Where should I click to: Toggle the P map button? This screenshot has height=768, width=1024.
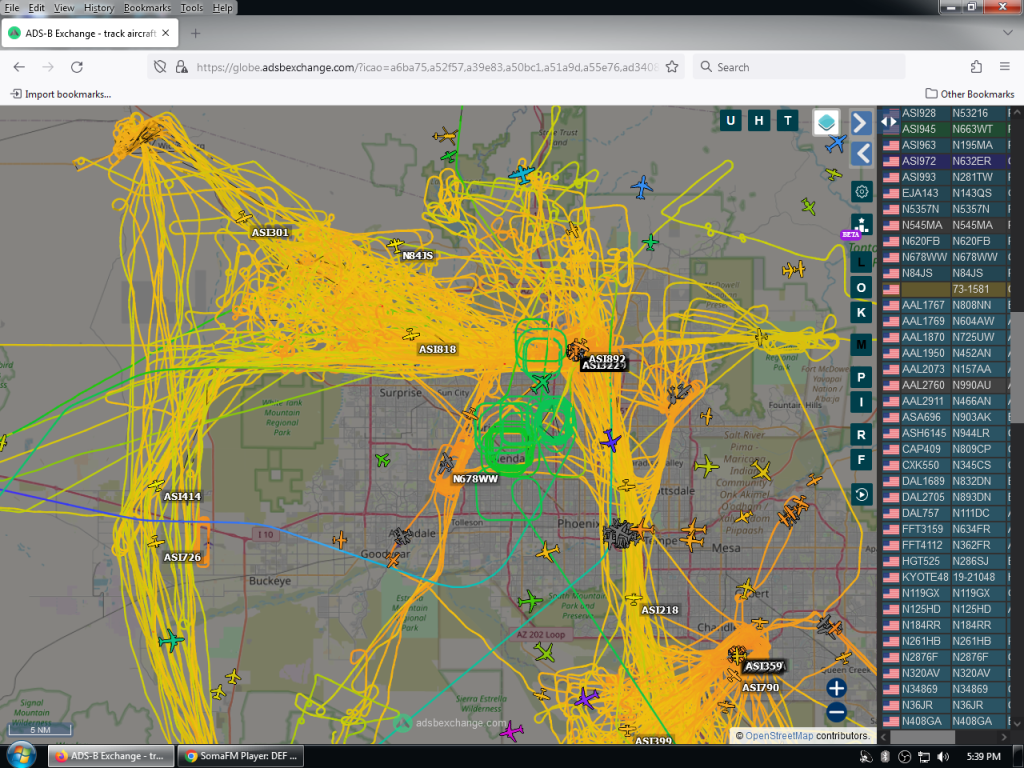tap(861, 377)
